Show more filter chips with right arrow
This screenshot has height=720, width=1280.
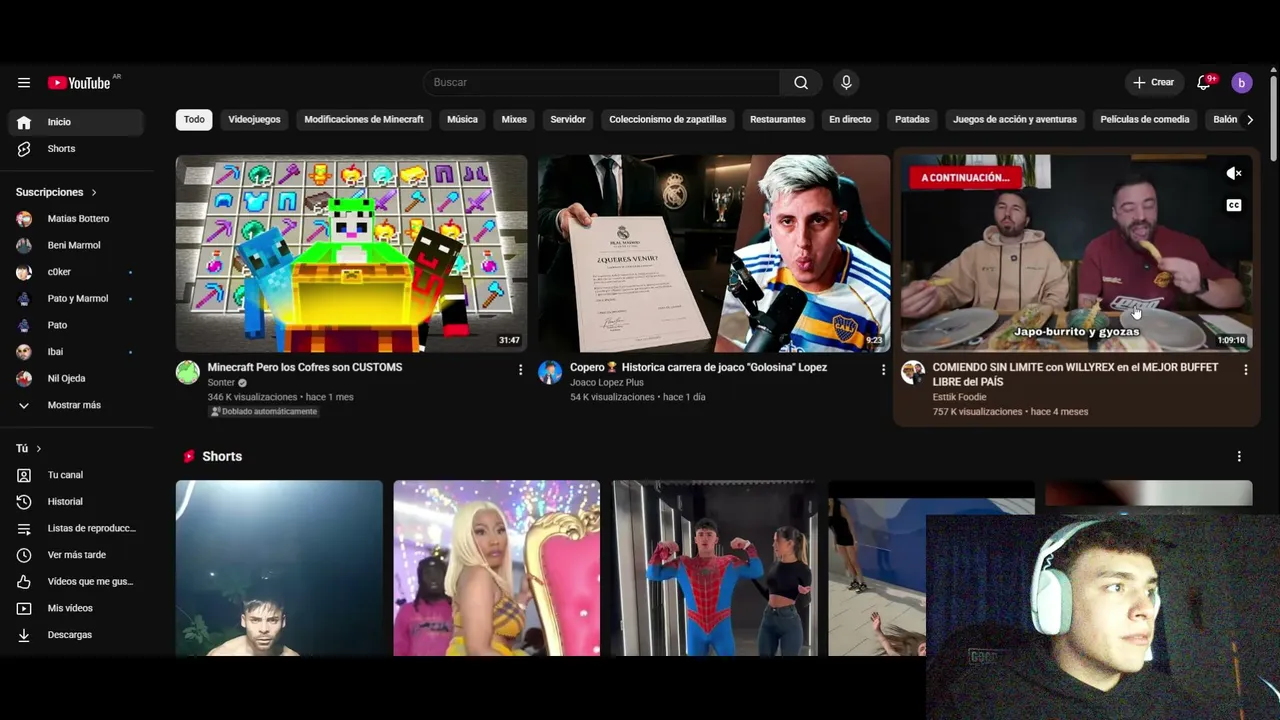pyautogui.click(x=1249, y=120)
